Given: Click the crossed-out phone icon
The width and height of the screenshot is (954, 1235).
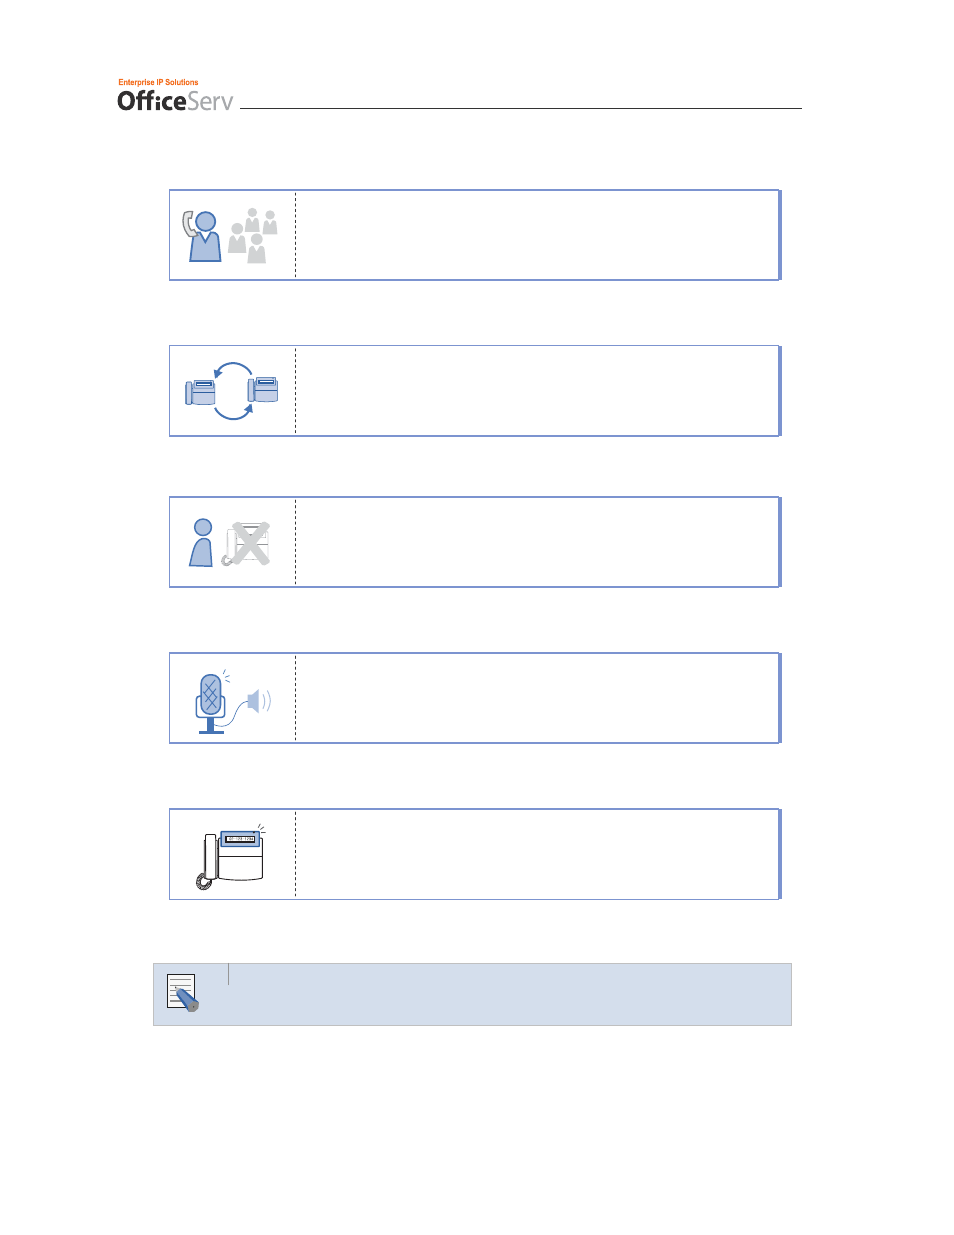Looking at the screenshot, I should pos(247,543).
